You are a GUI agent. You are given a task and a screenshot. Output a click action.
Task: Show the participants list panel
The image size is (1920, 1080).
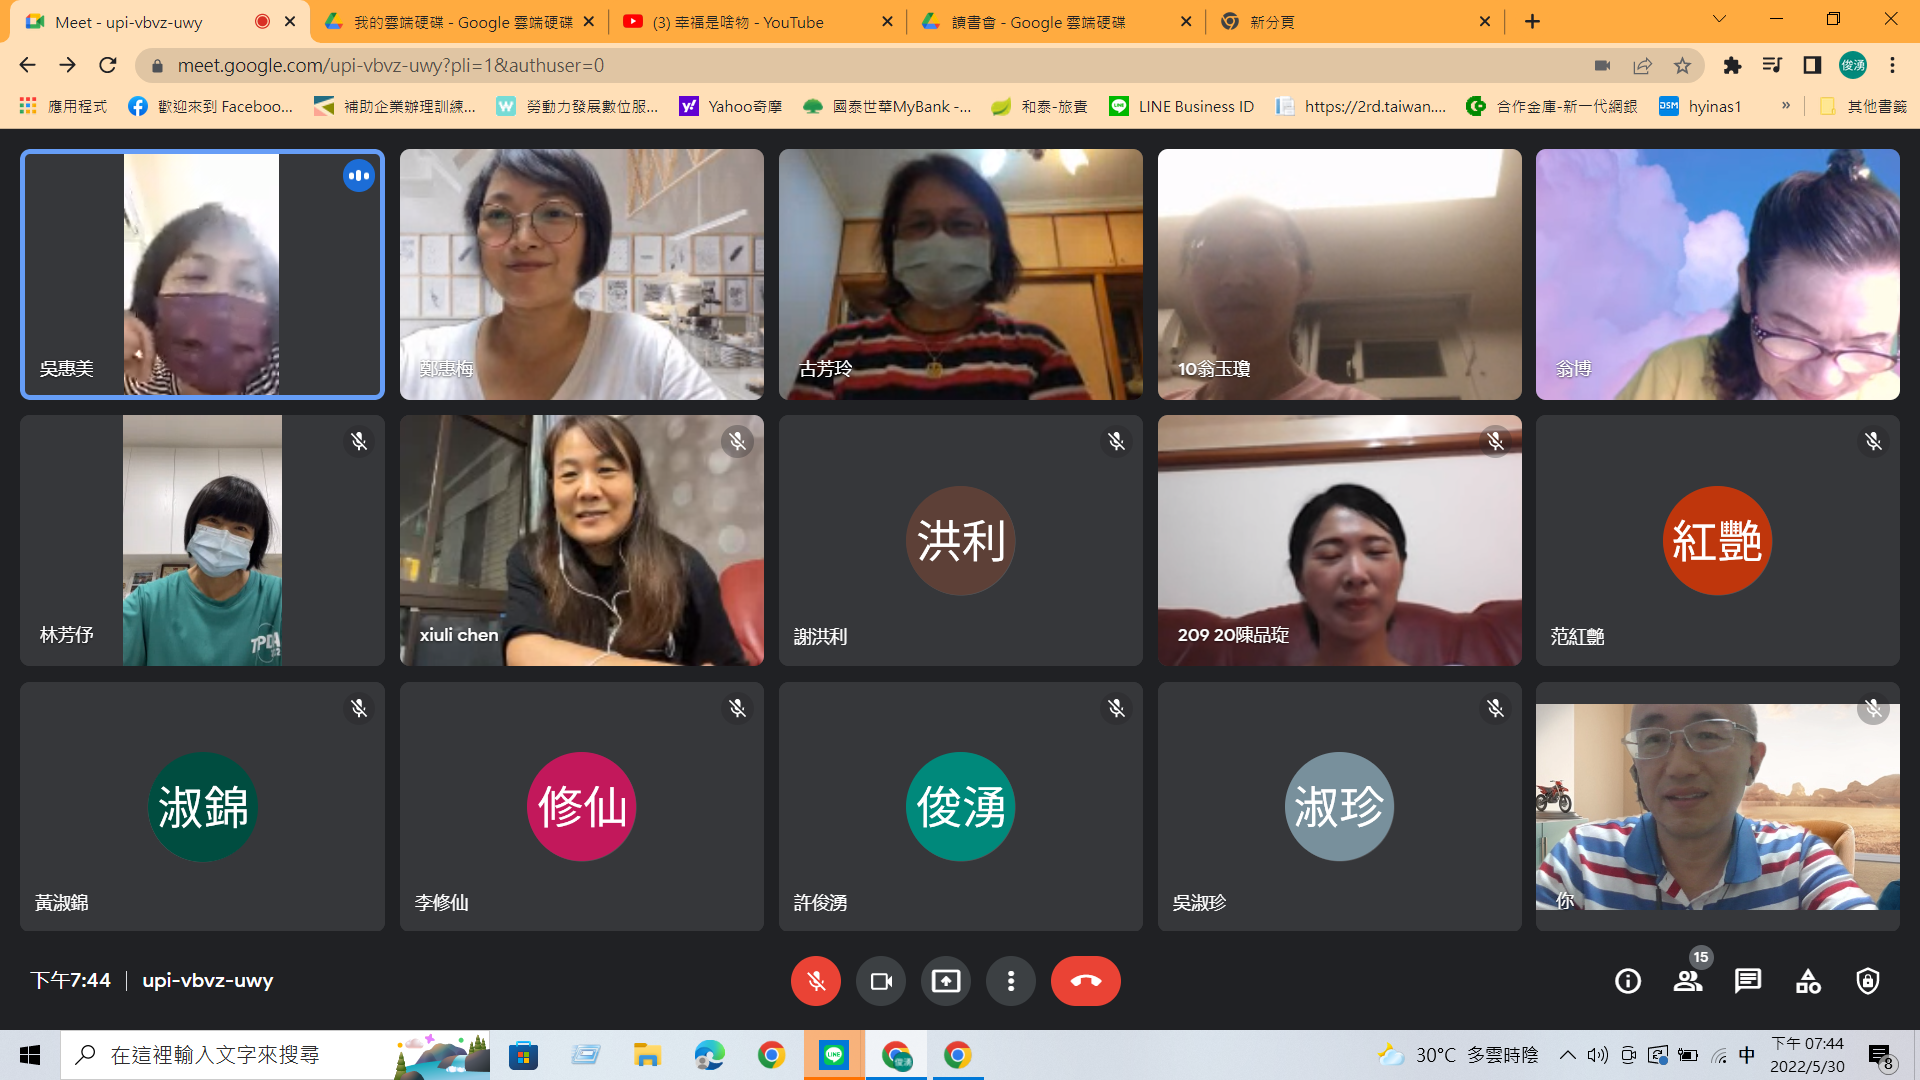[1688, 981]
